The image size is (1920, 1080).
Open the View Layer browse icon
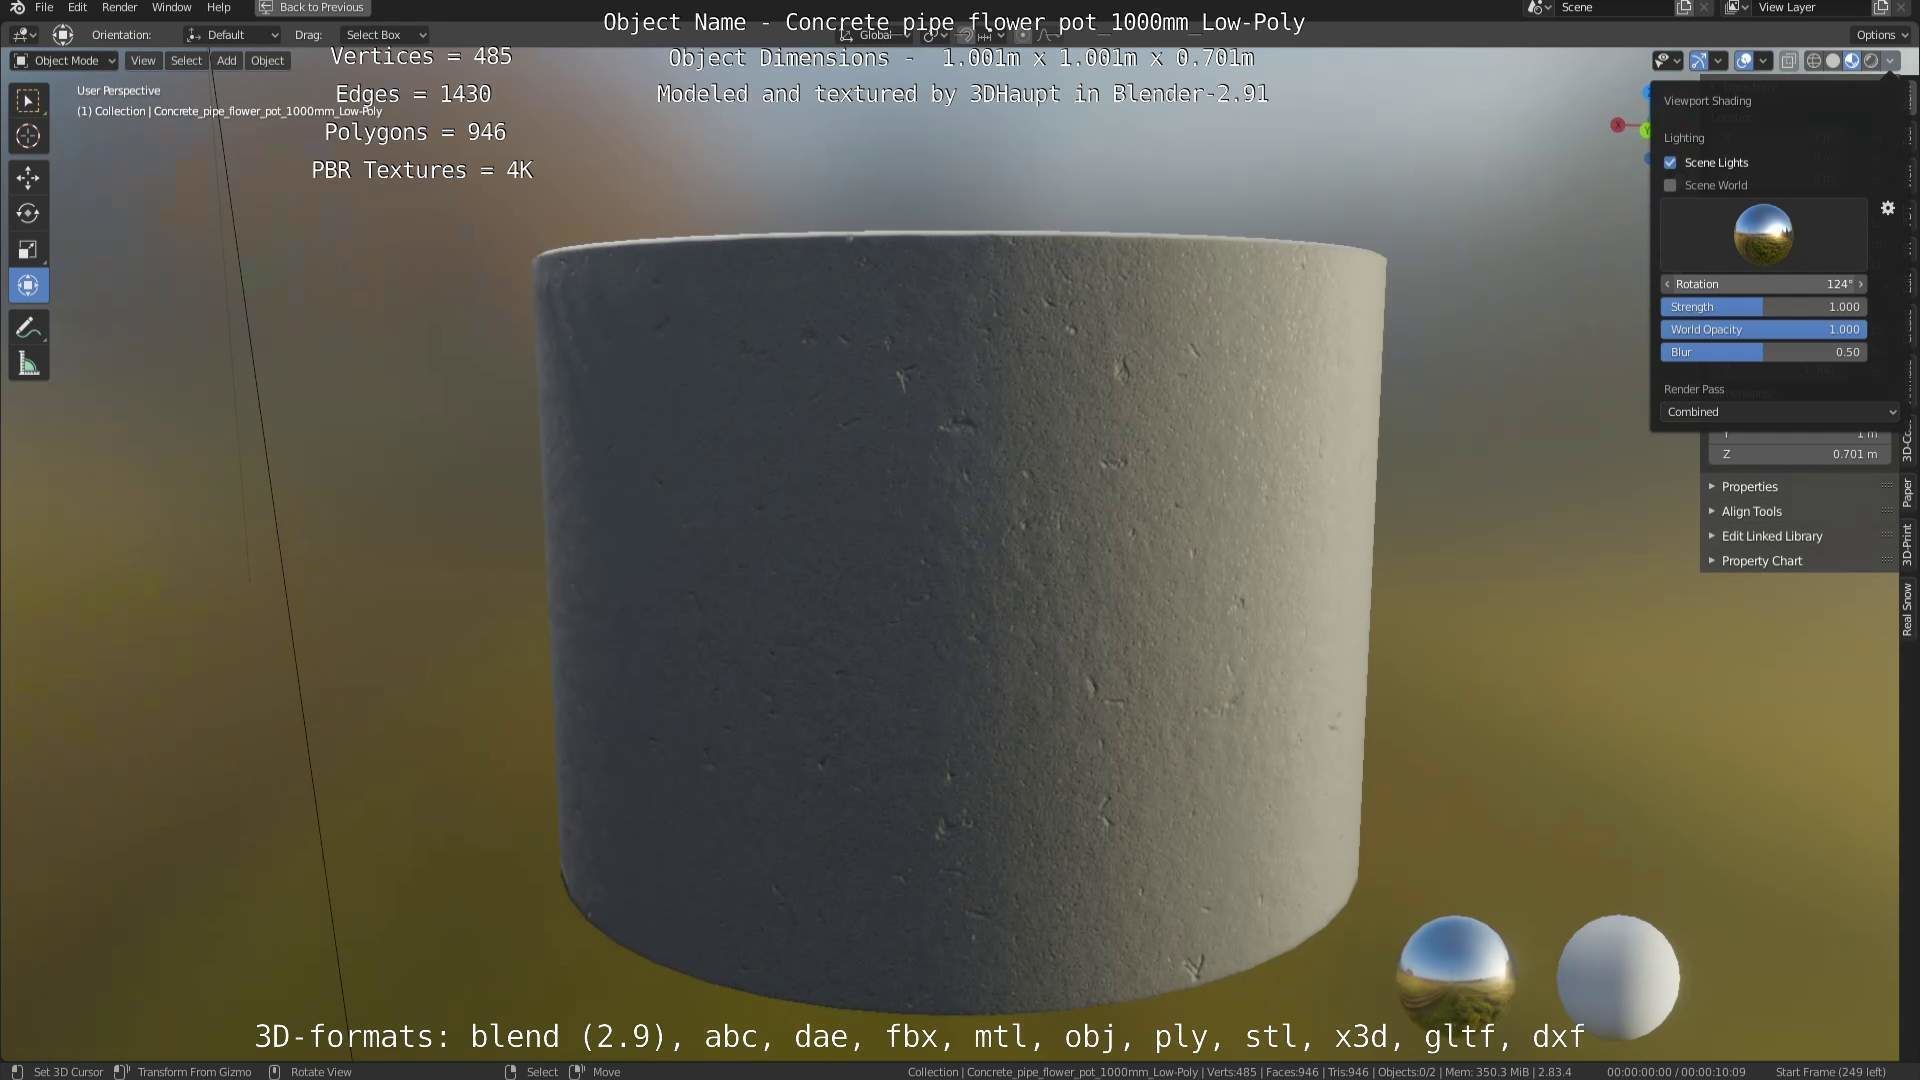1737,7
